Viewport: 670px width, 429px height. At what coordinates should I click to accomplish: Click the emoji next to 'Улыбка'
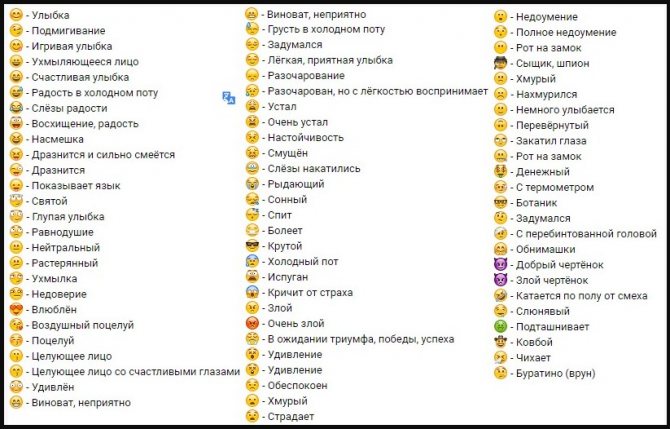[x=16, y=15]
